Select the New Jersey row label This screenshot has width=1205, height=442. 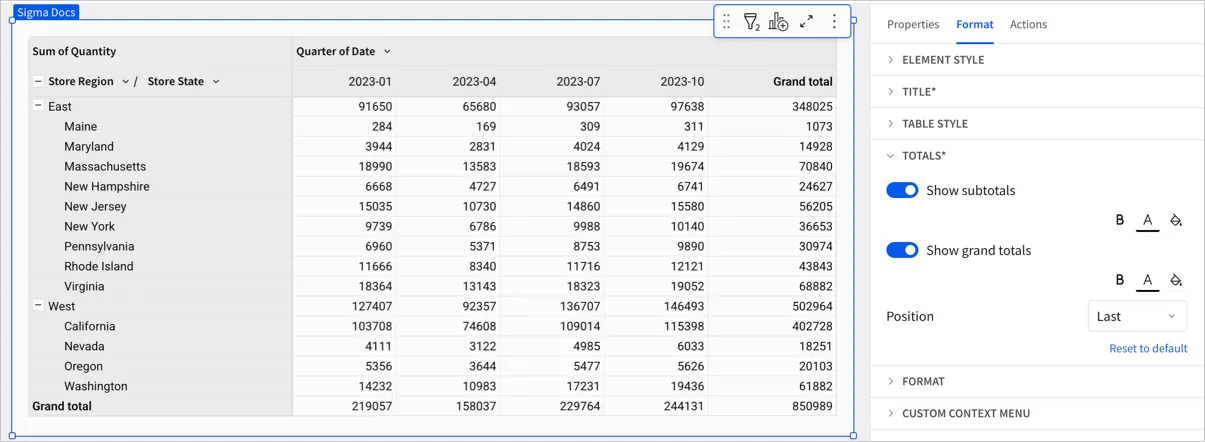tap(95, 206)
